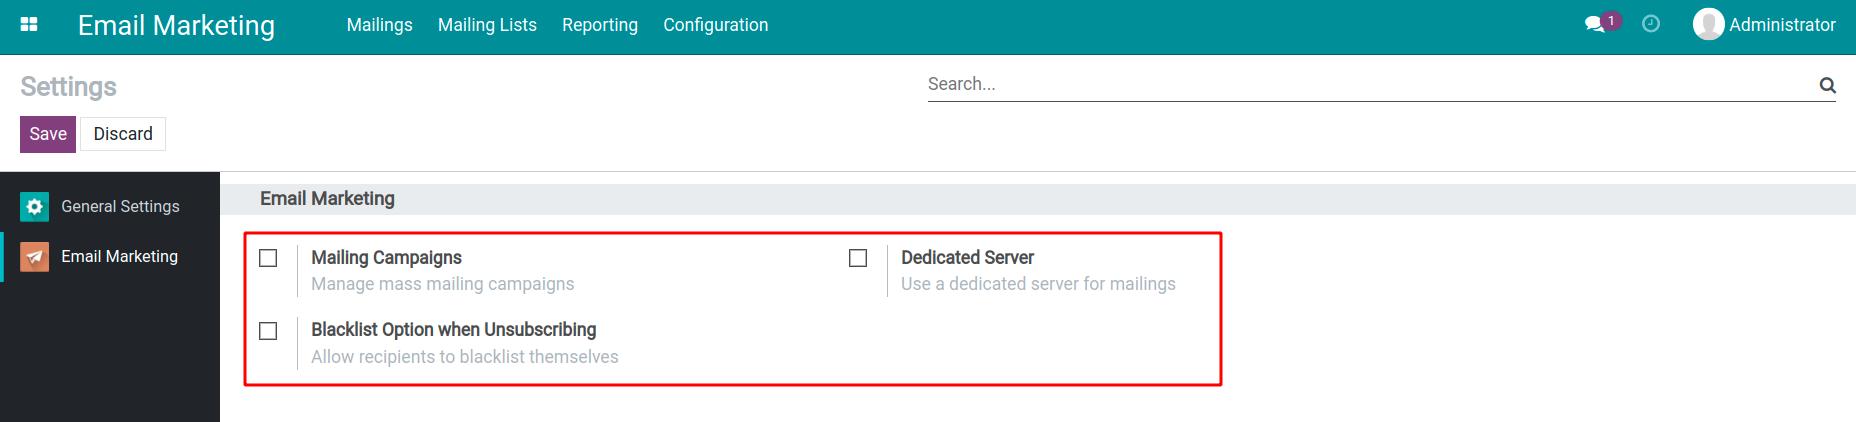1856x422 pixels.
Task: Open the Mailing Lists menu
Action: point(487,25)
